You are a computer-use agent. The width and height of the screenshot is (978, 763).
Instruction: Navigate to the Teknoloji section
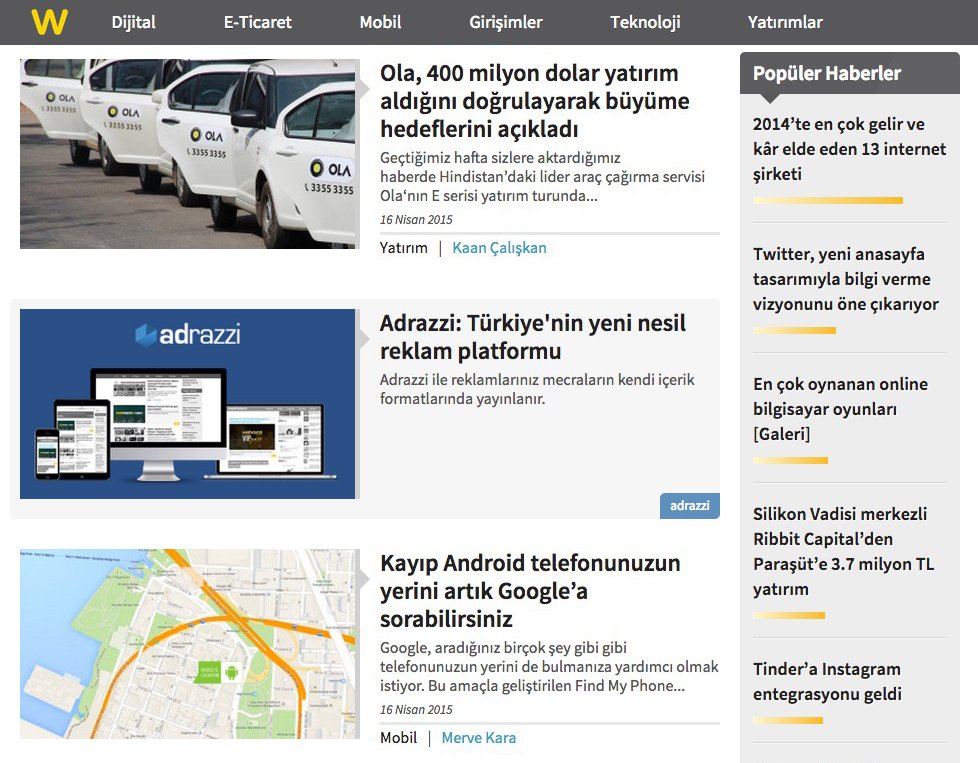[645, 22]
